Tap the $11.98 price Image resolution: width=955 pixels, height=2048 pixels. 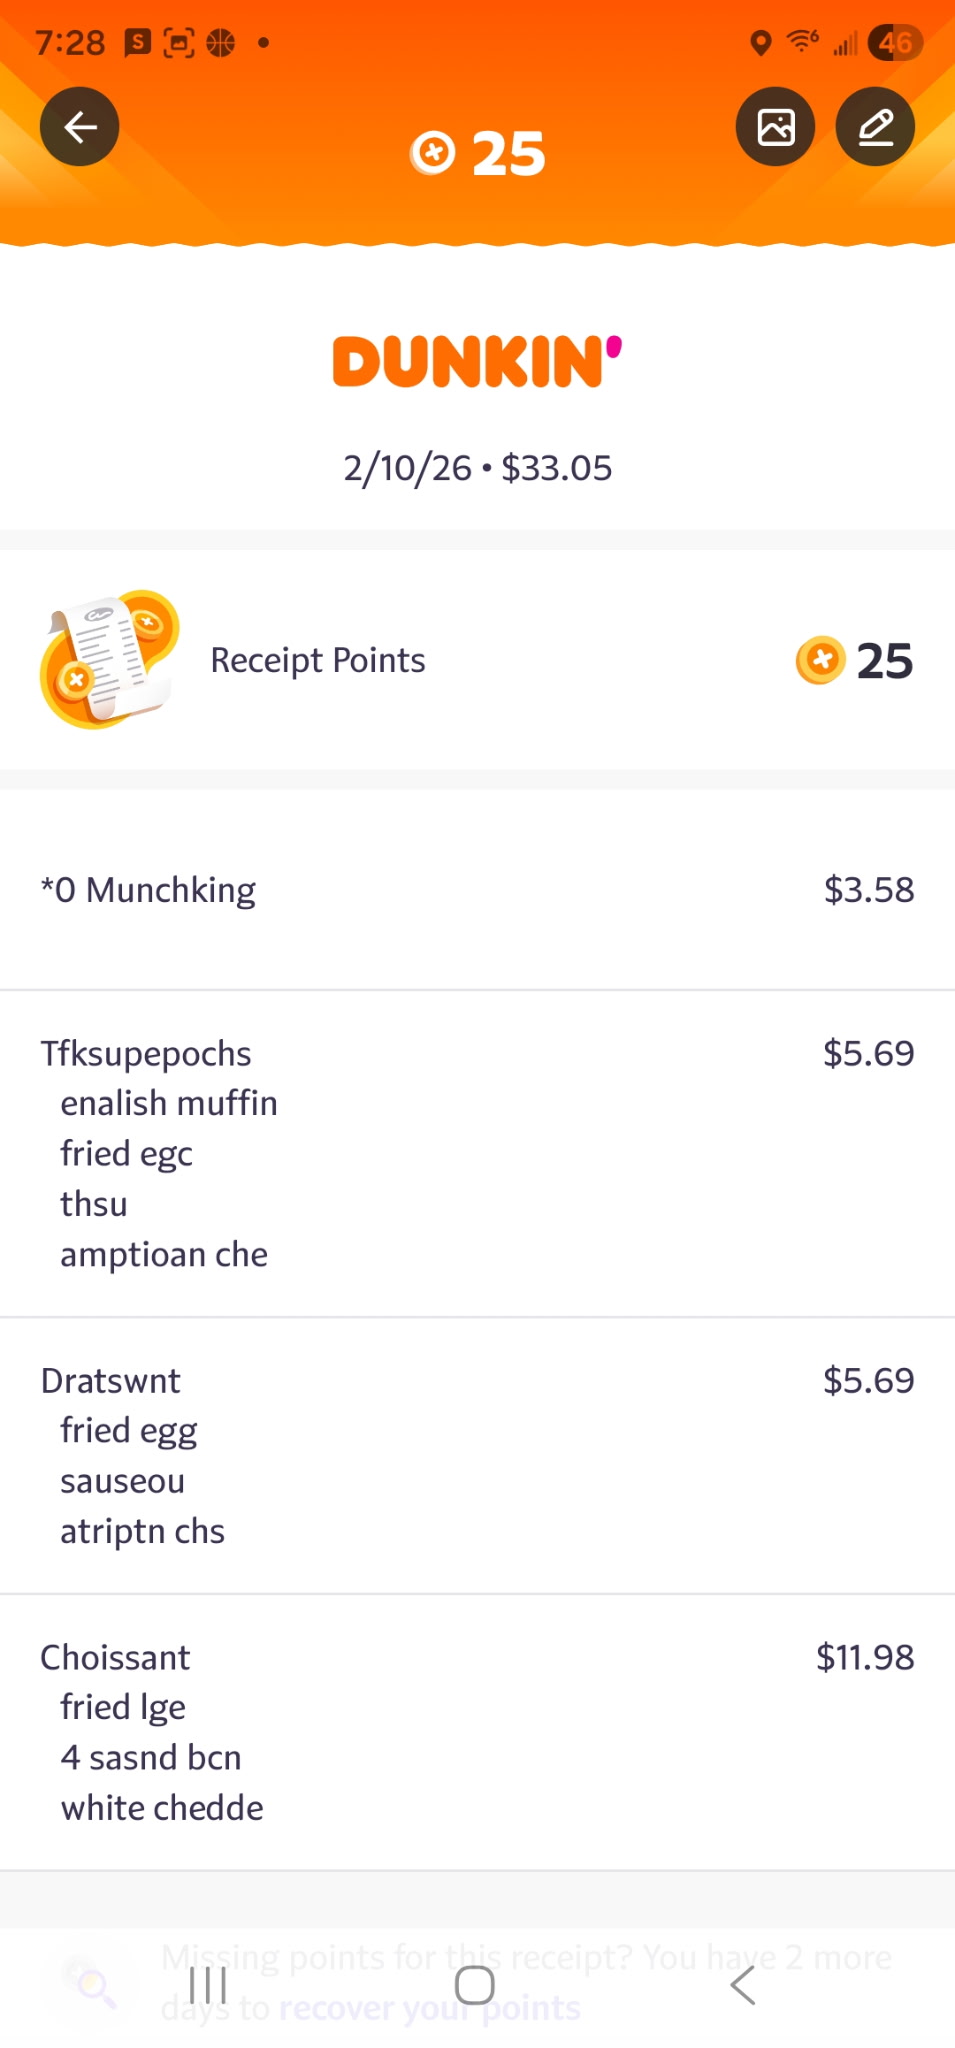click(x=865, y=1658)
